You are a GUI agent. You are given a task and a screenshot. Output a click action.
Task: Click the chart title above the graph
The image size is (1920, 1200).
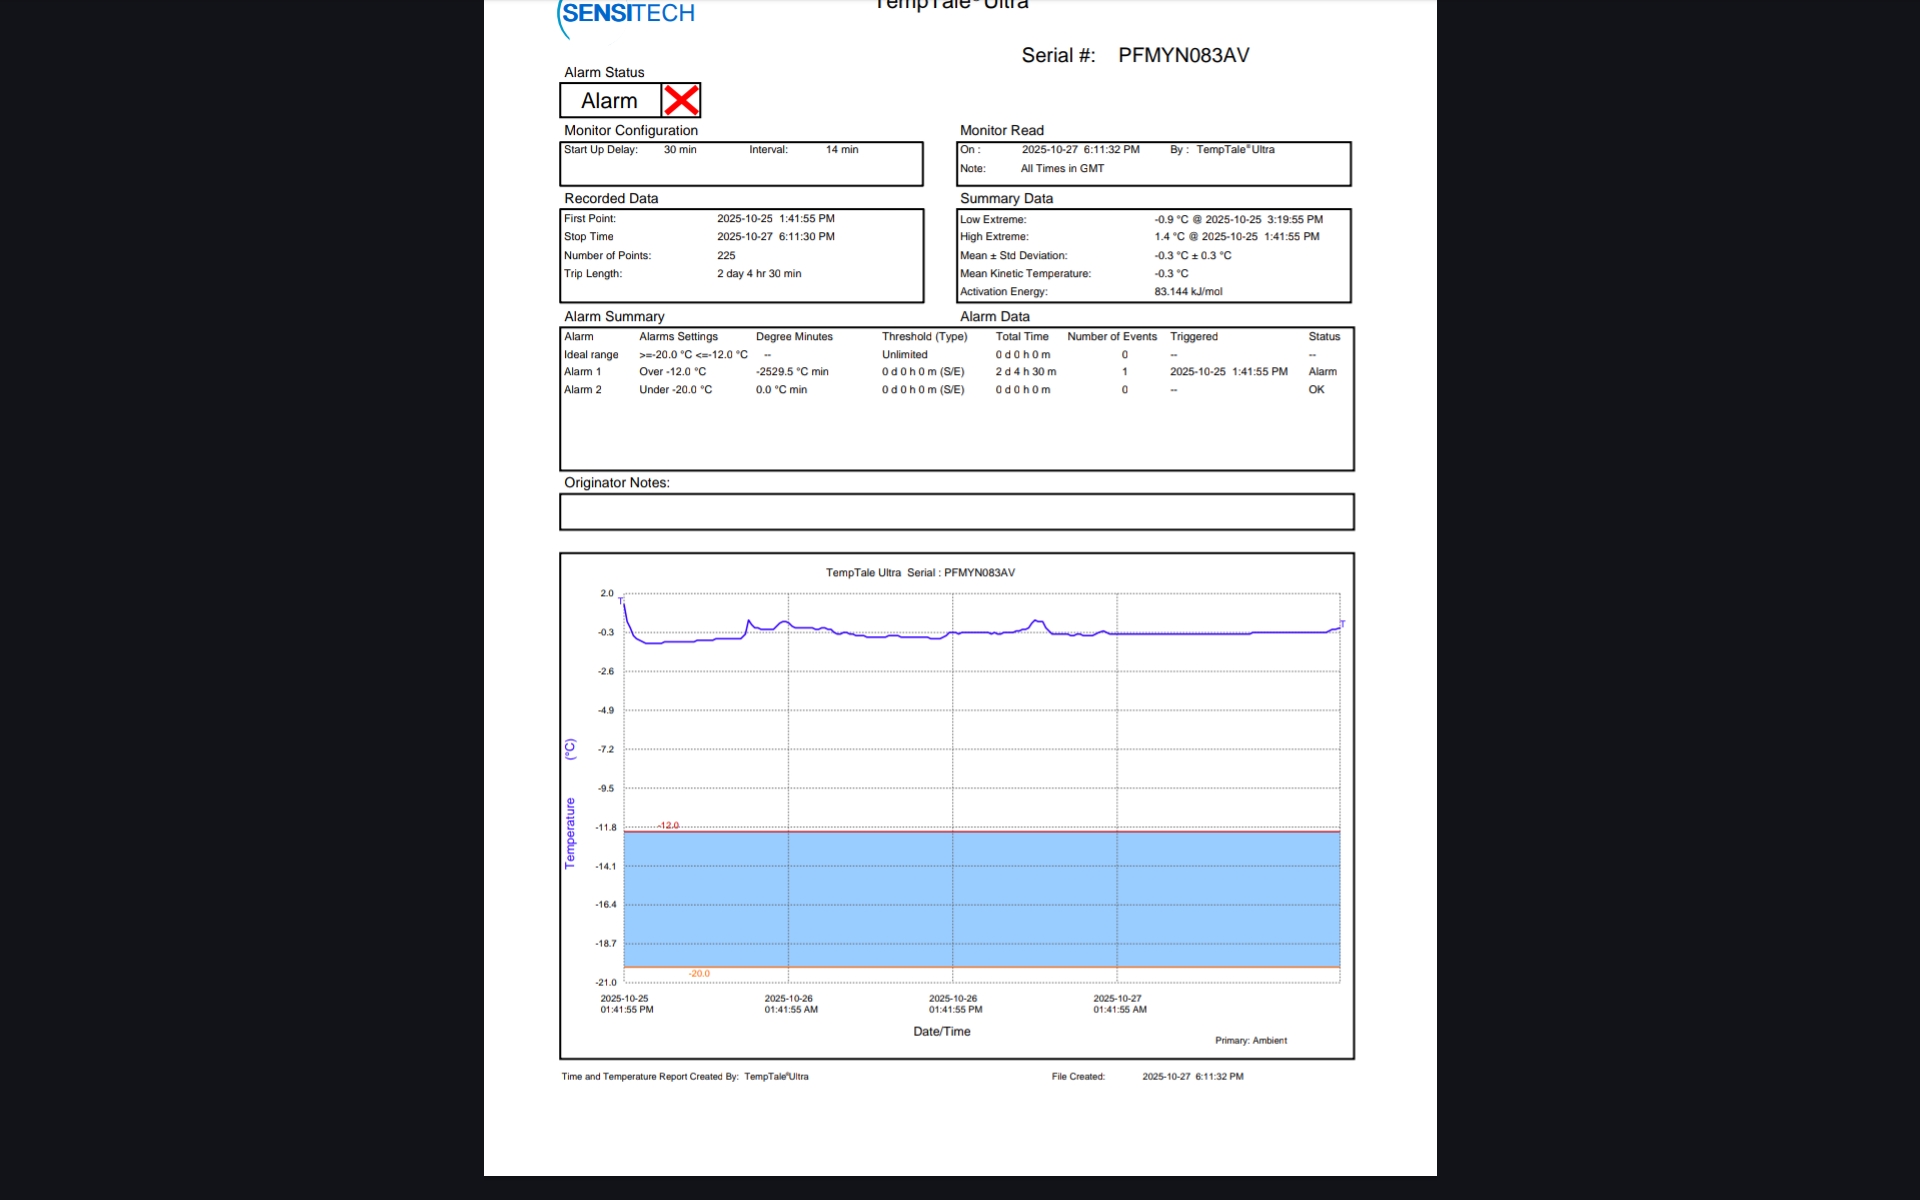click(920, 573)
